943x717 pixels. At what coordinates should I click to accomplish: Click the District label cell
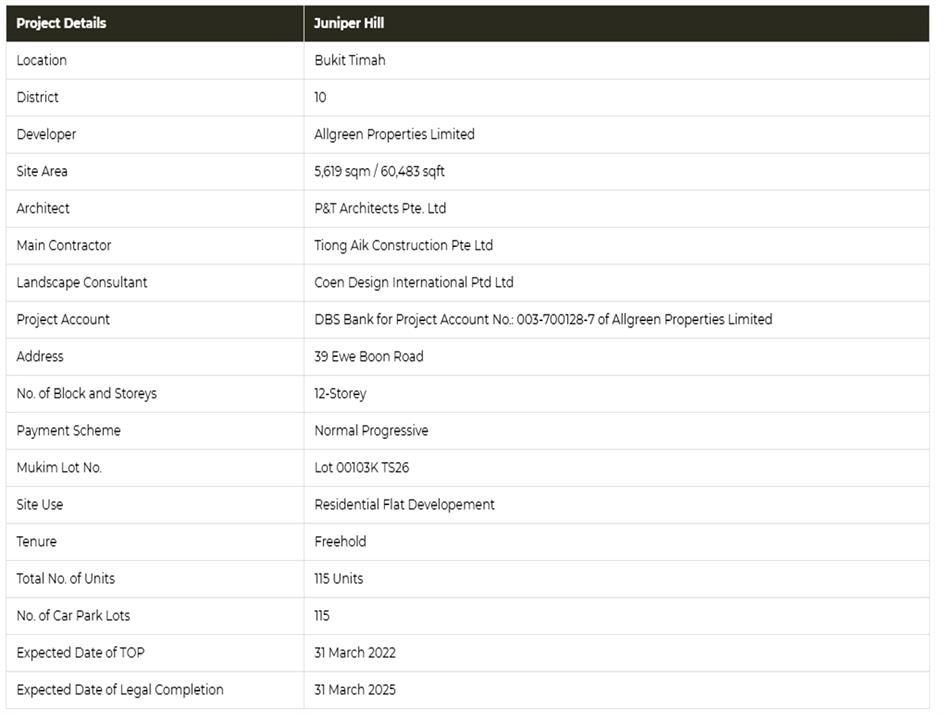[x=38, y=97]
